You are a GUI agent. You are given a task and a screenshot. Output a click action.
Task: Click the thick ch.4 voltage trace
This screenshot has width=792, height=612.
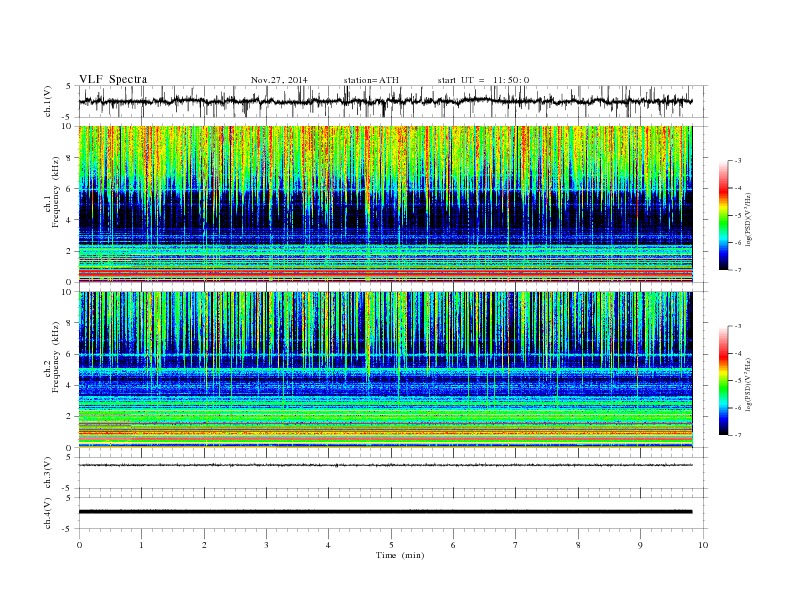(x=385, y=512)
